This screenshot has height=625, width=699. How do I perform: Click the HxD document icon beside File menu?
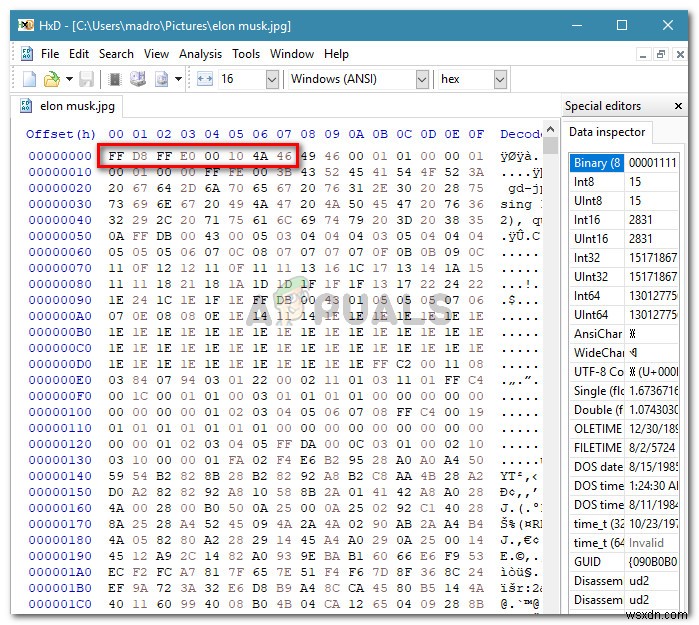pos(27,54)
